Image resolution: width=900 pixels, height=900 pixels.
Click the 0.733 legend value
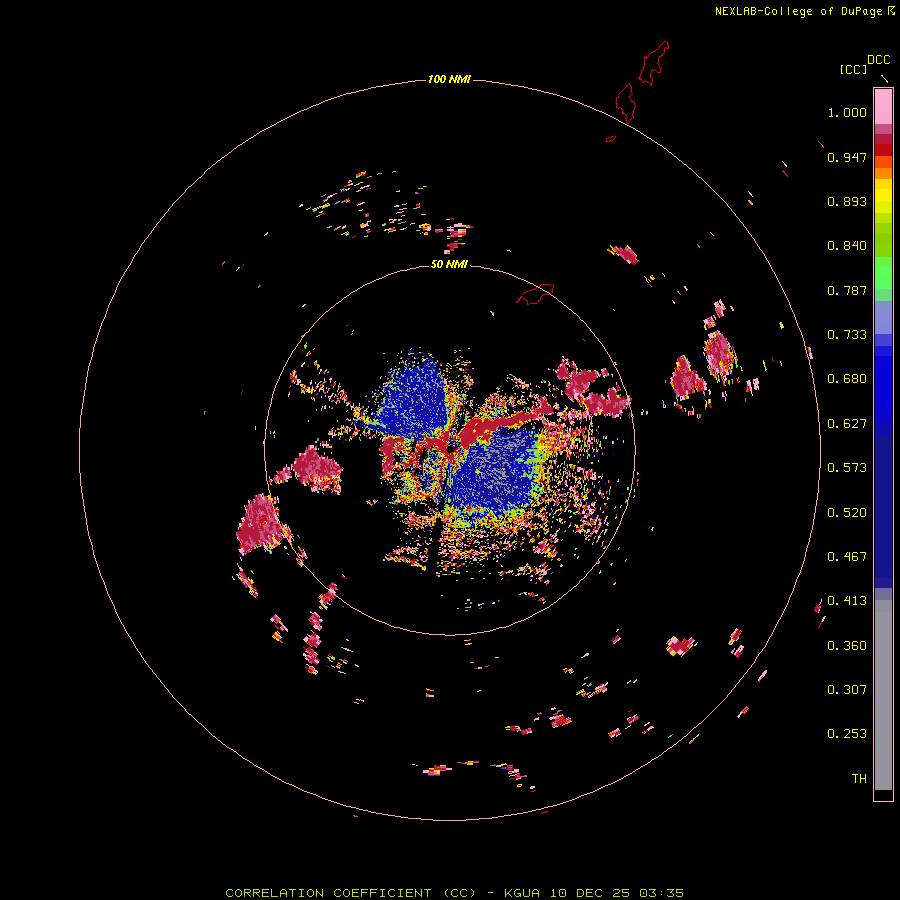pos(847,335)
